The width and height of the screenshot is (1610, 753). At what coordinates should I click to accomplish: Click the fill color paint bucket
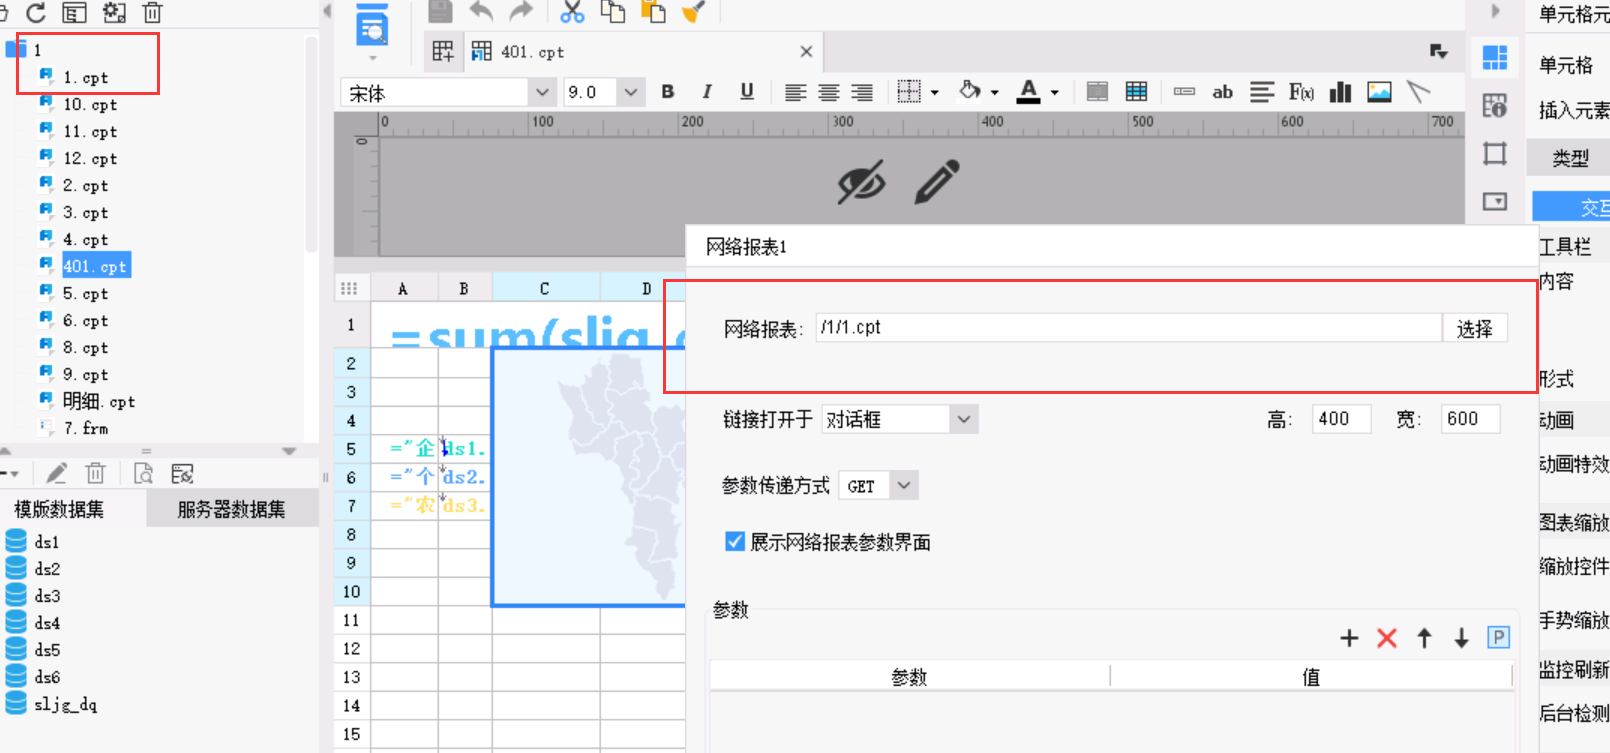tap(969, 91)
